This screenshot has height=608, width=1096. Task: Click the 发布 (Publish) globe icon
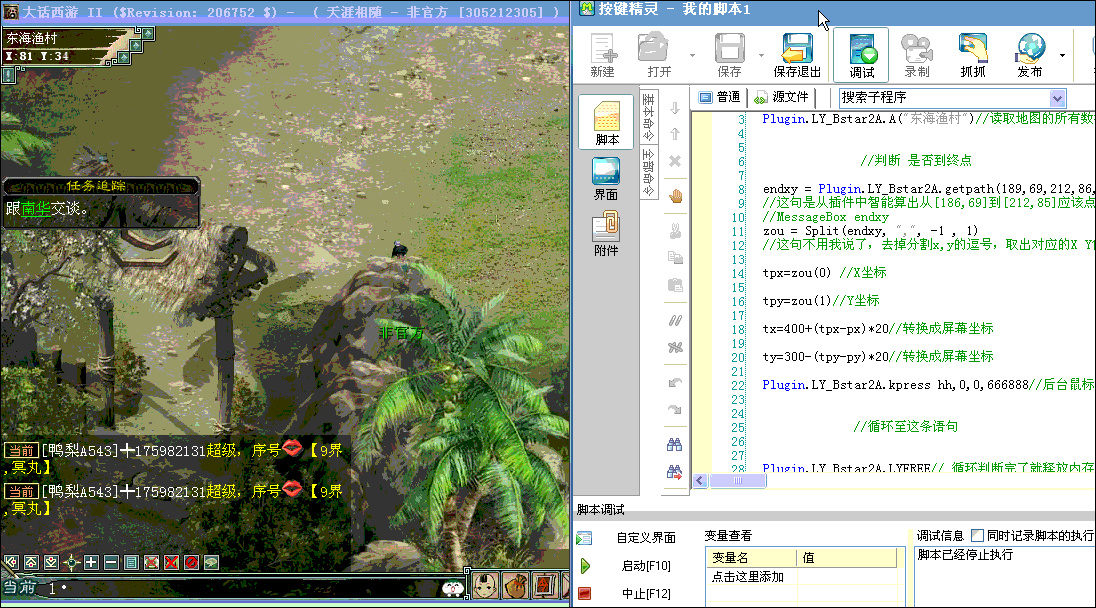tap(1030, 55)
